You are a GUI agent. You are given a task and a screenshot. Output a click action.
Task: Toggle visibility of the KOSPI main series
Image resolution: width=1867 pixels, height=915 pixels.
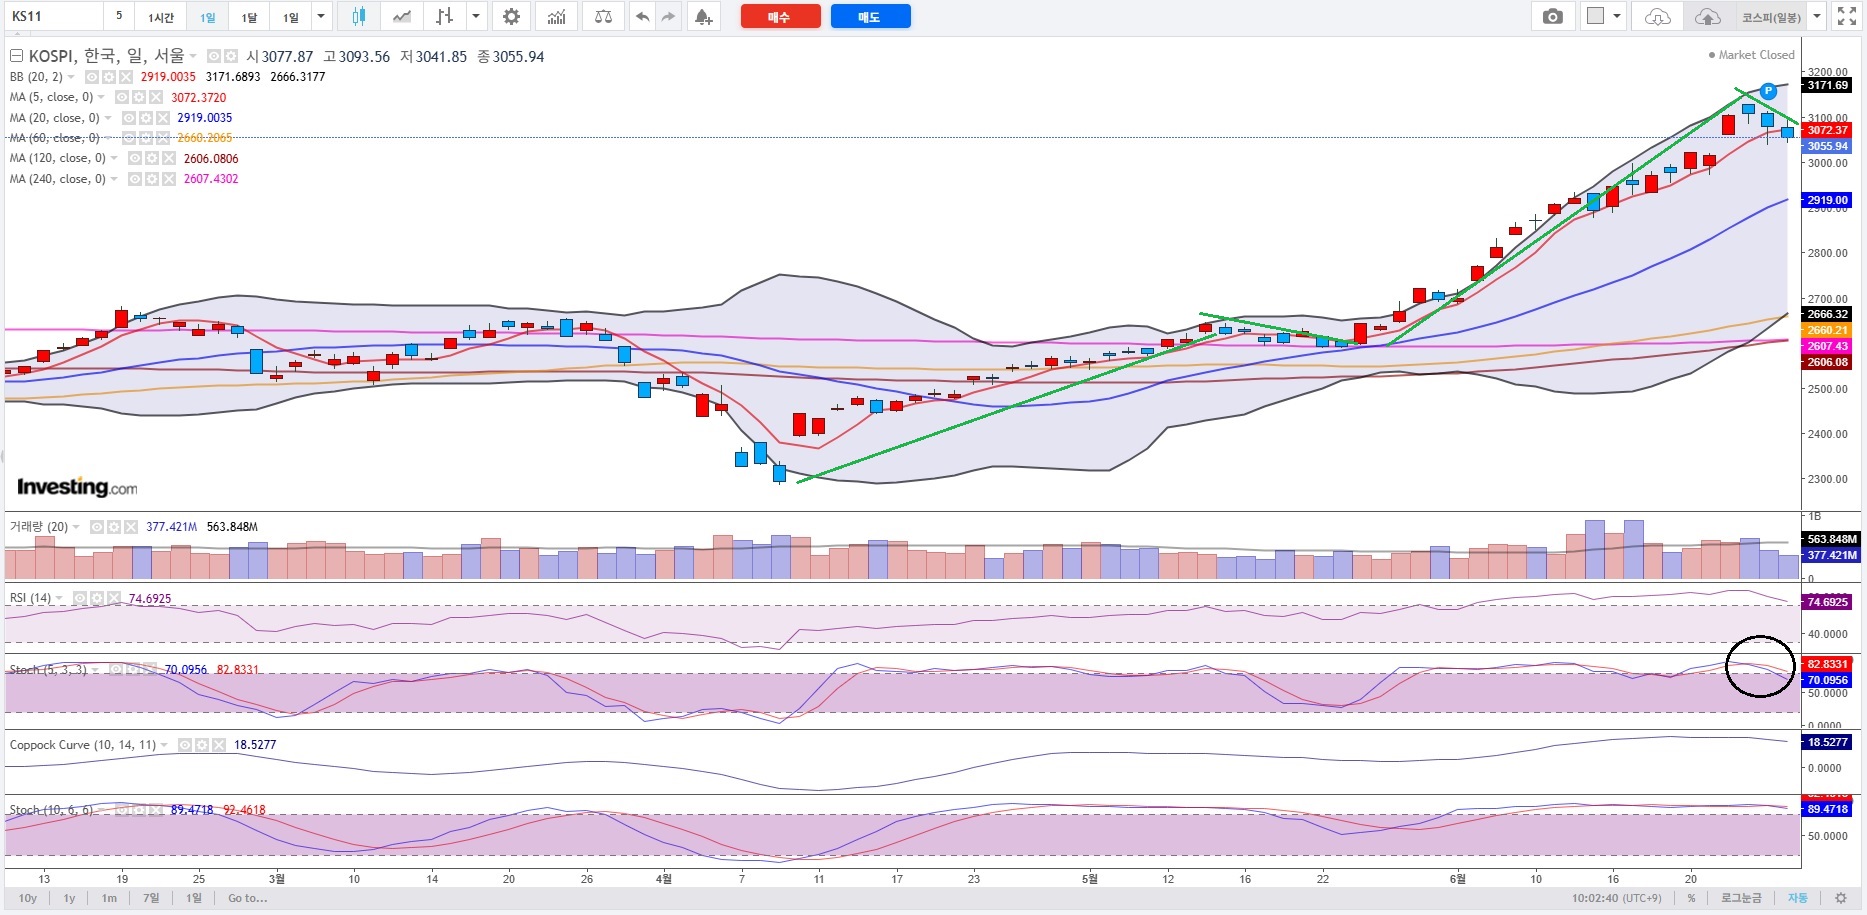pos(213,57)
